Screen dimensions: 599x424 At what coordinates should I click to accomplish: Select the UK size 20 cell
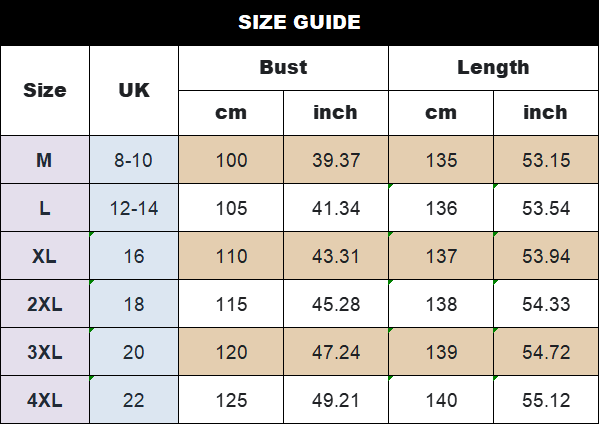[x=134, y=352]
